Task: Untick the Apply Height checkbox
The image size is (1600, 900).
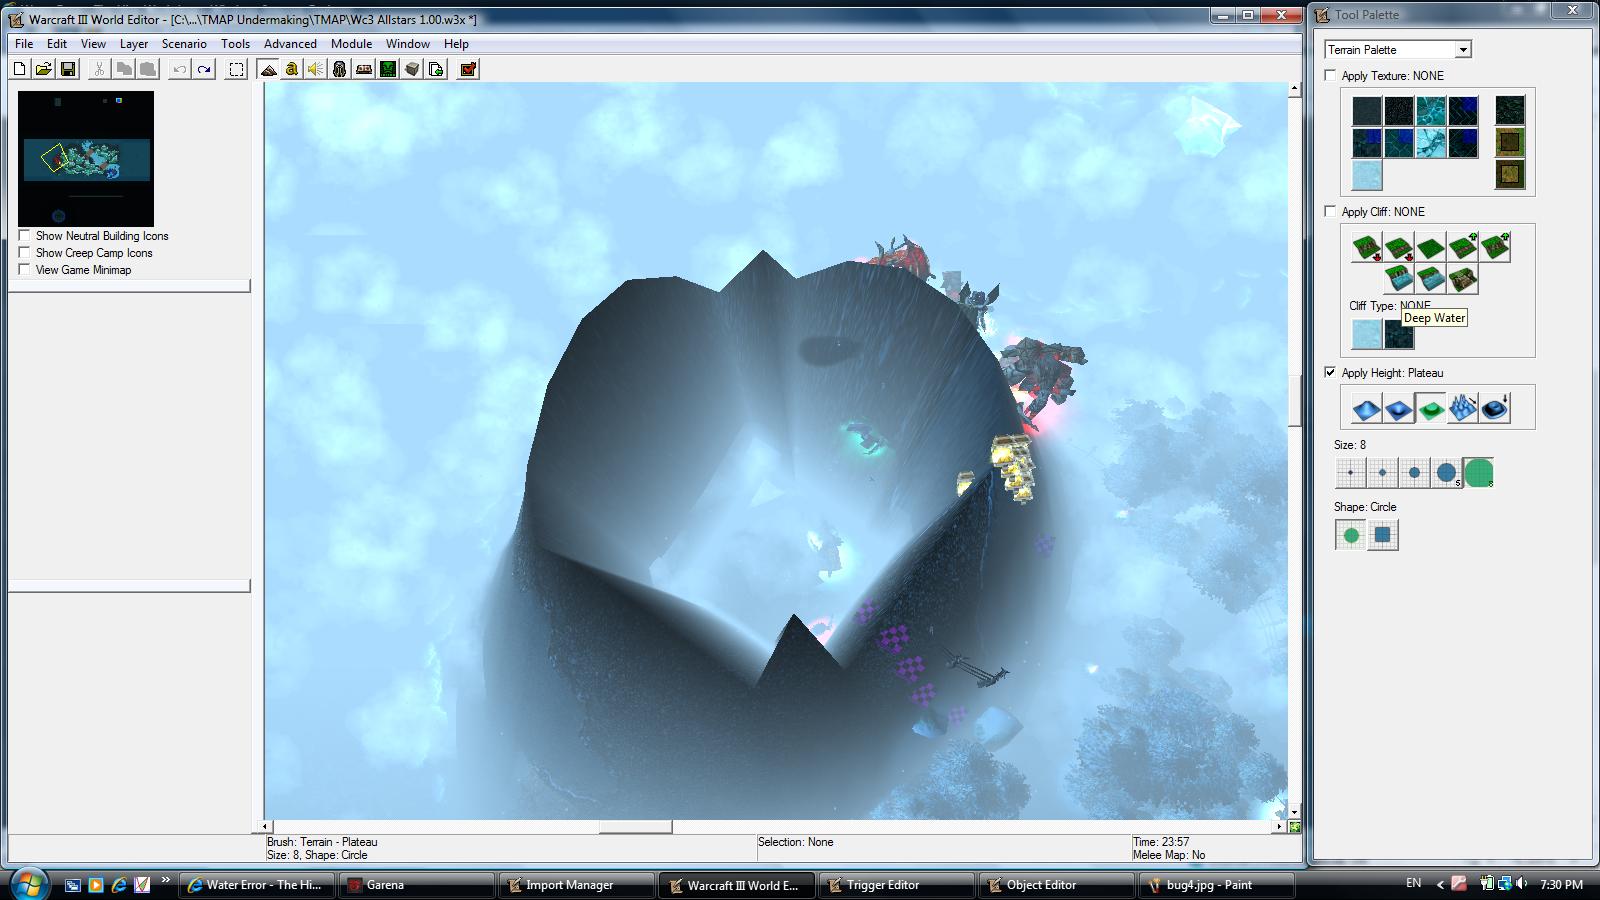Action: click(x=1330, y=372)
